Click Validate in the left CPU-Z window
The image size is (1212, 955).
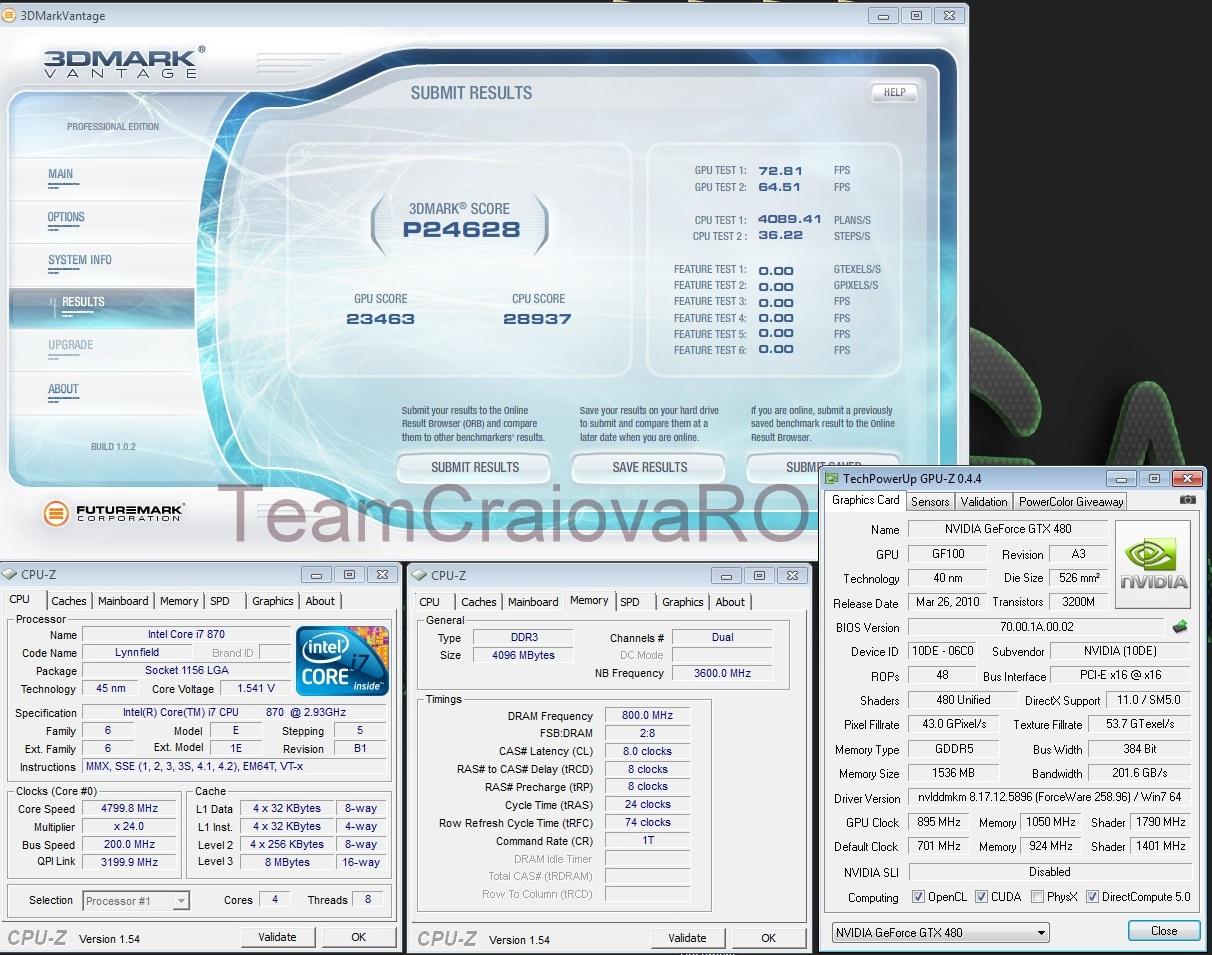click(x=277, y=937)
